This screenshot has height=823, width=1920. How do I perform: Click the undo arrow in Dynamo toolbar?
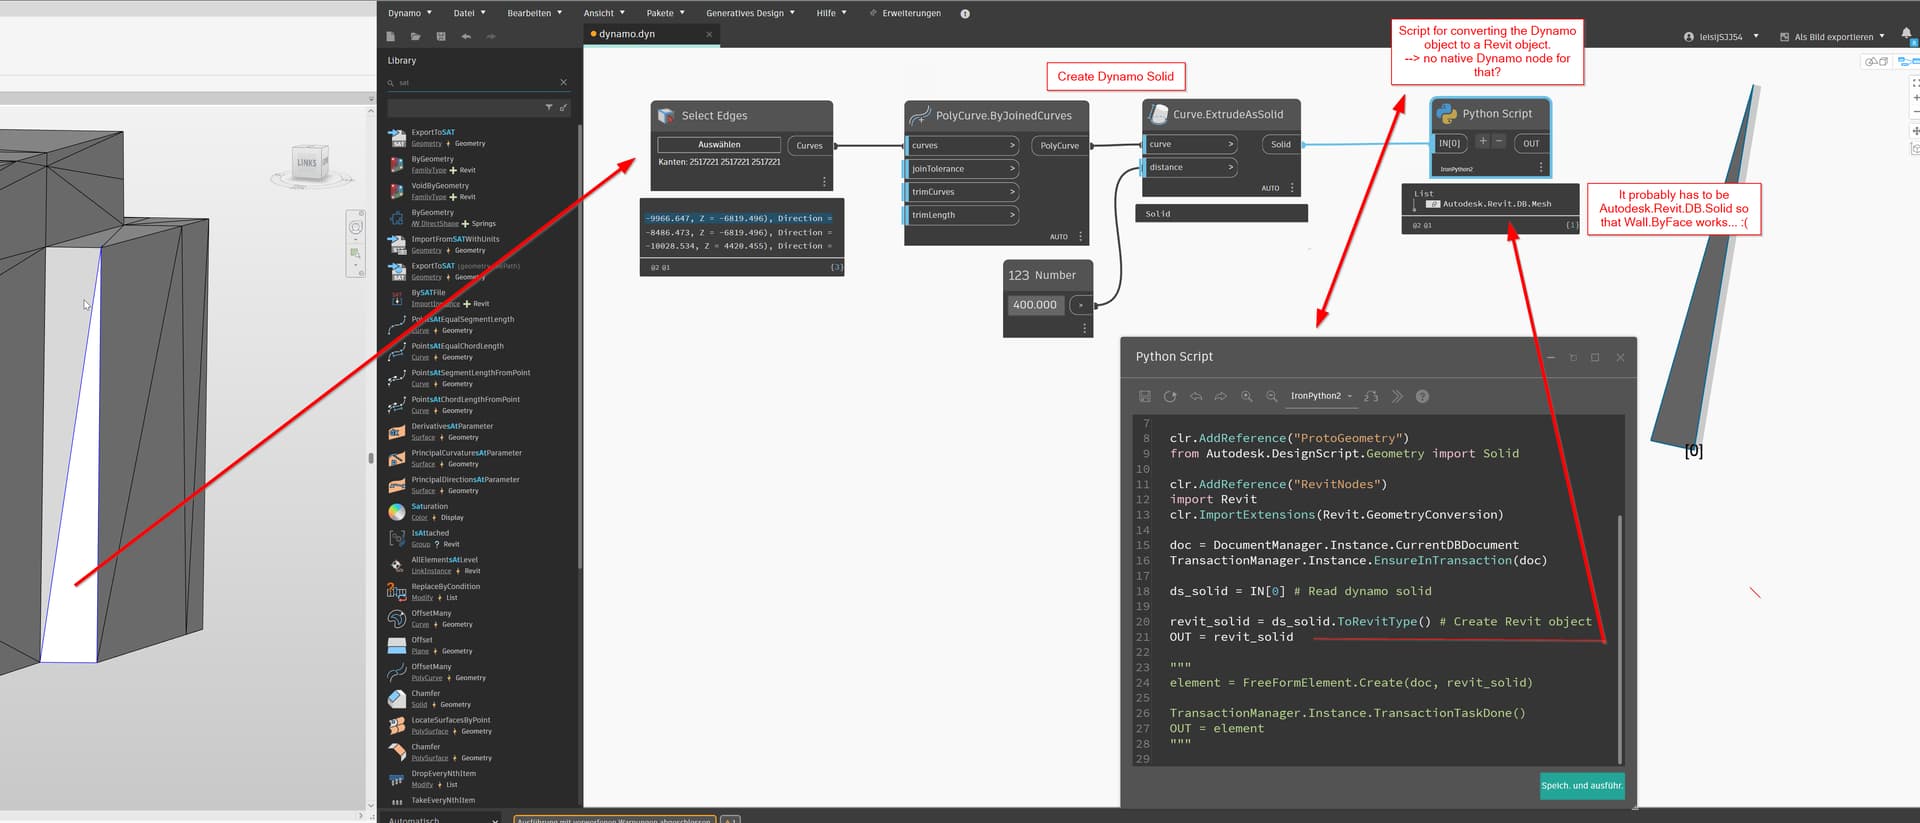(466, 37)
